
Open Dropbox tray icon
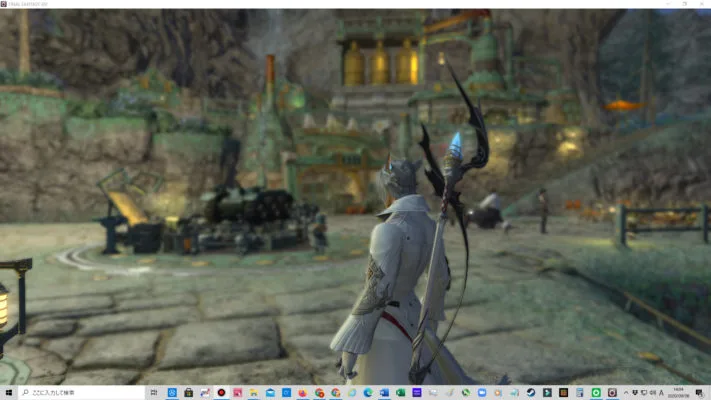[x=635, y=393]
